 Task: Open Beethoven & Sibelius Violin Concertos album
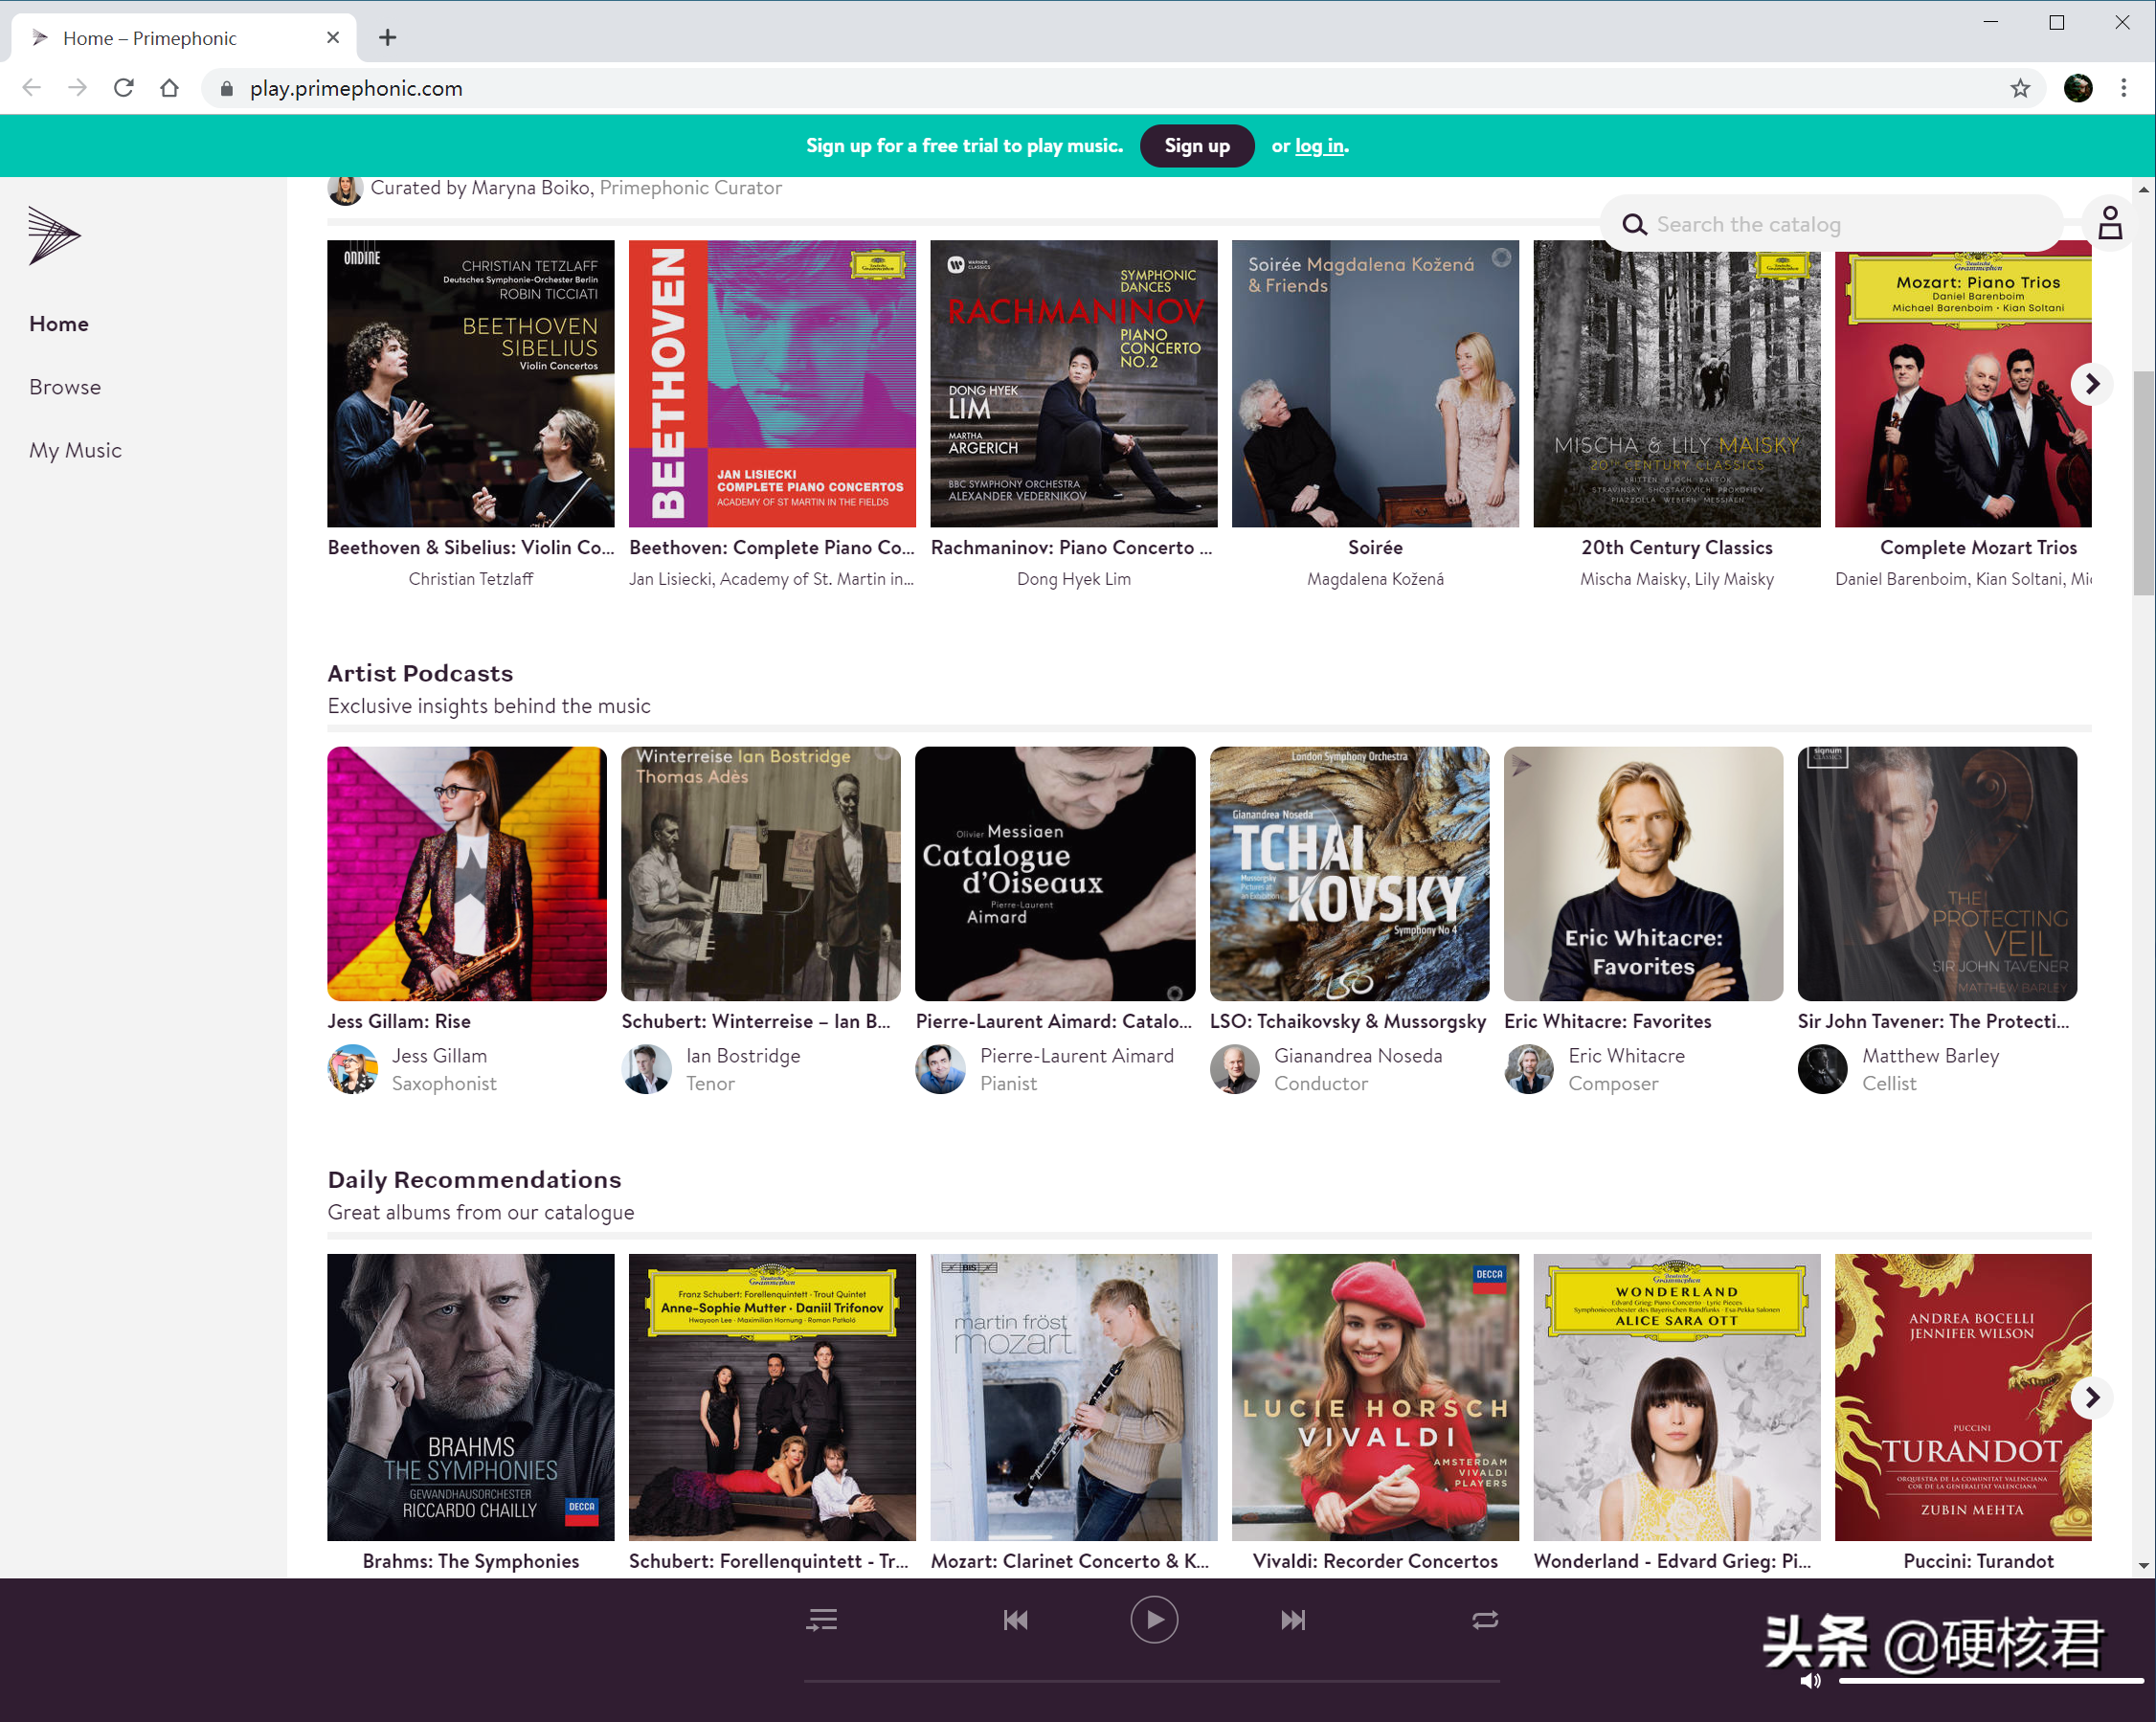tap(470, 383)
